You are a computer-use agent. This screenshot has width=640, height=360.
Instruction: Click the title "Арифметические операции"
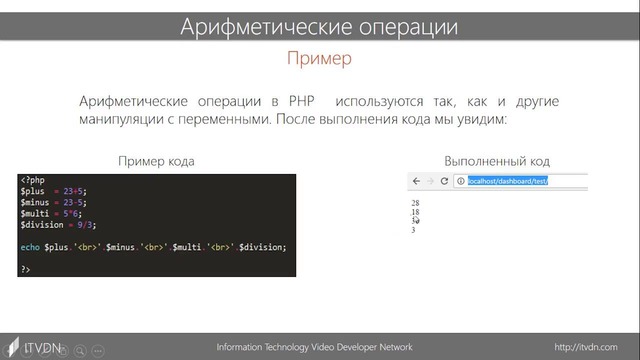point(319,27)
